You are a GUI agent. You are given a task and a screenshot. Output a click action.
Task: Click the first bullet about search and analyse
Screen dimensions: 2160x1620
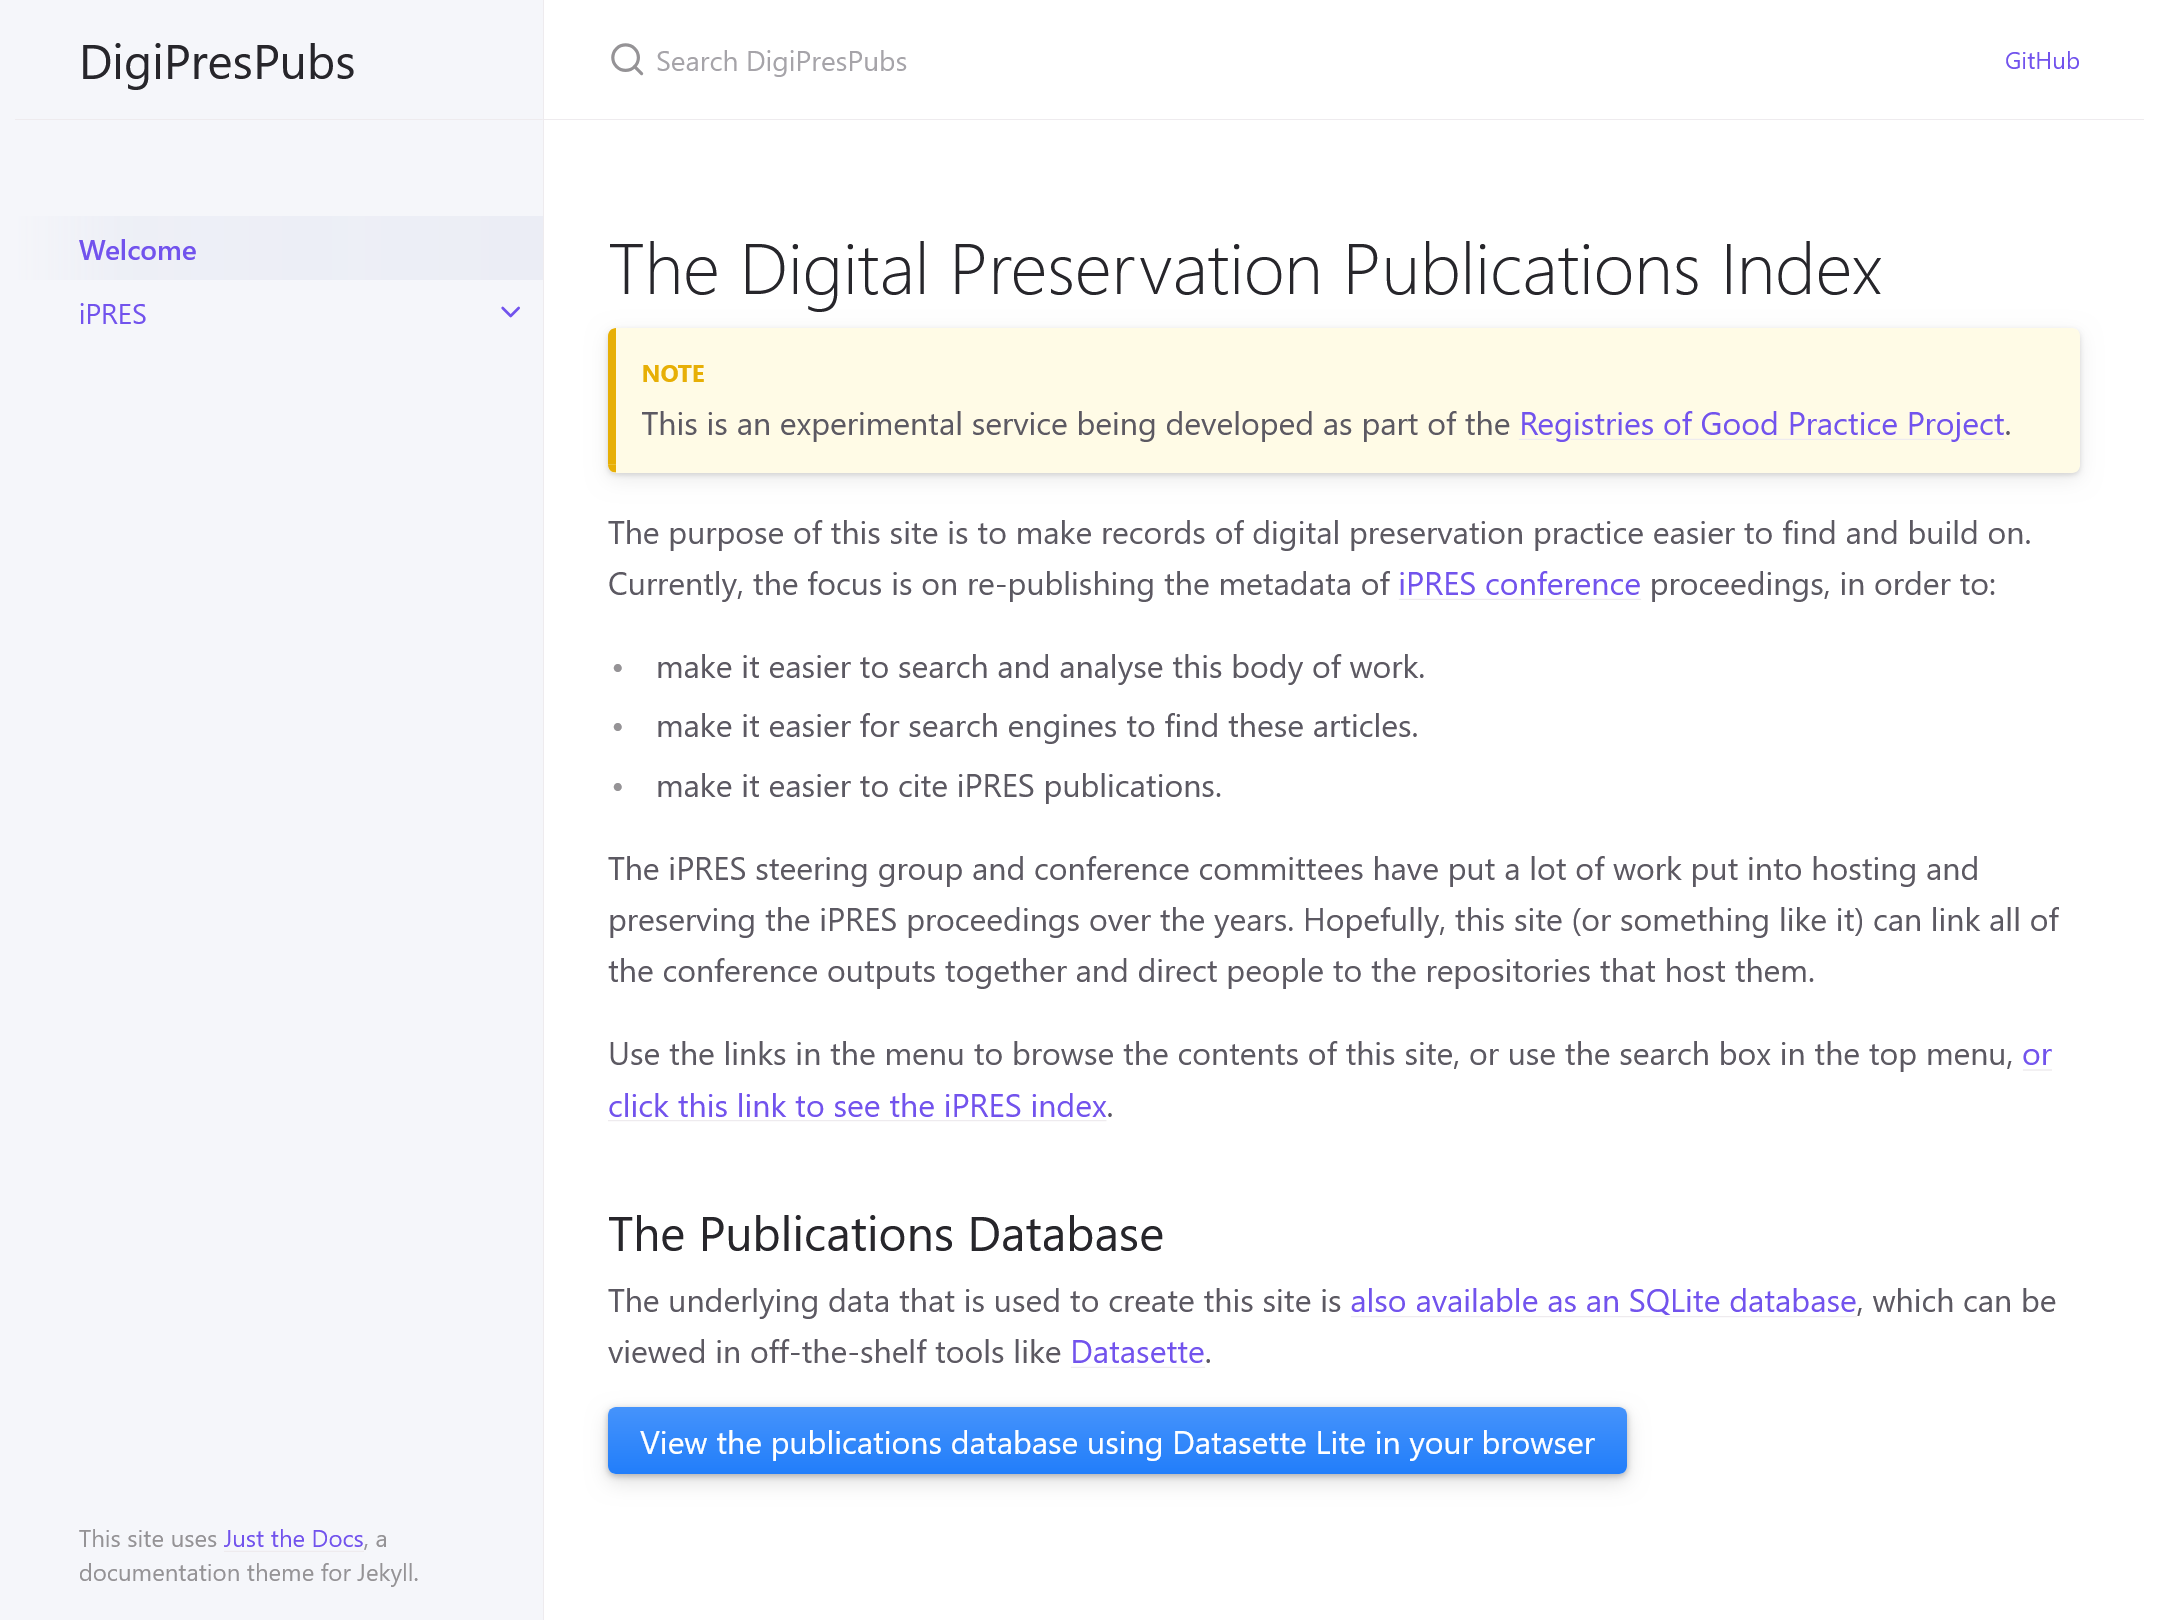point(1040,667)
